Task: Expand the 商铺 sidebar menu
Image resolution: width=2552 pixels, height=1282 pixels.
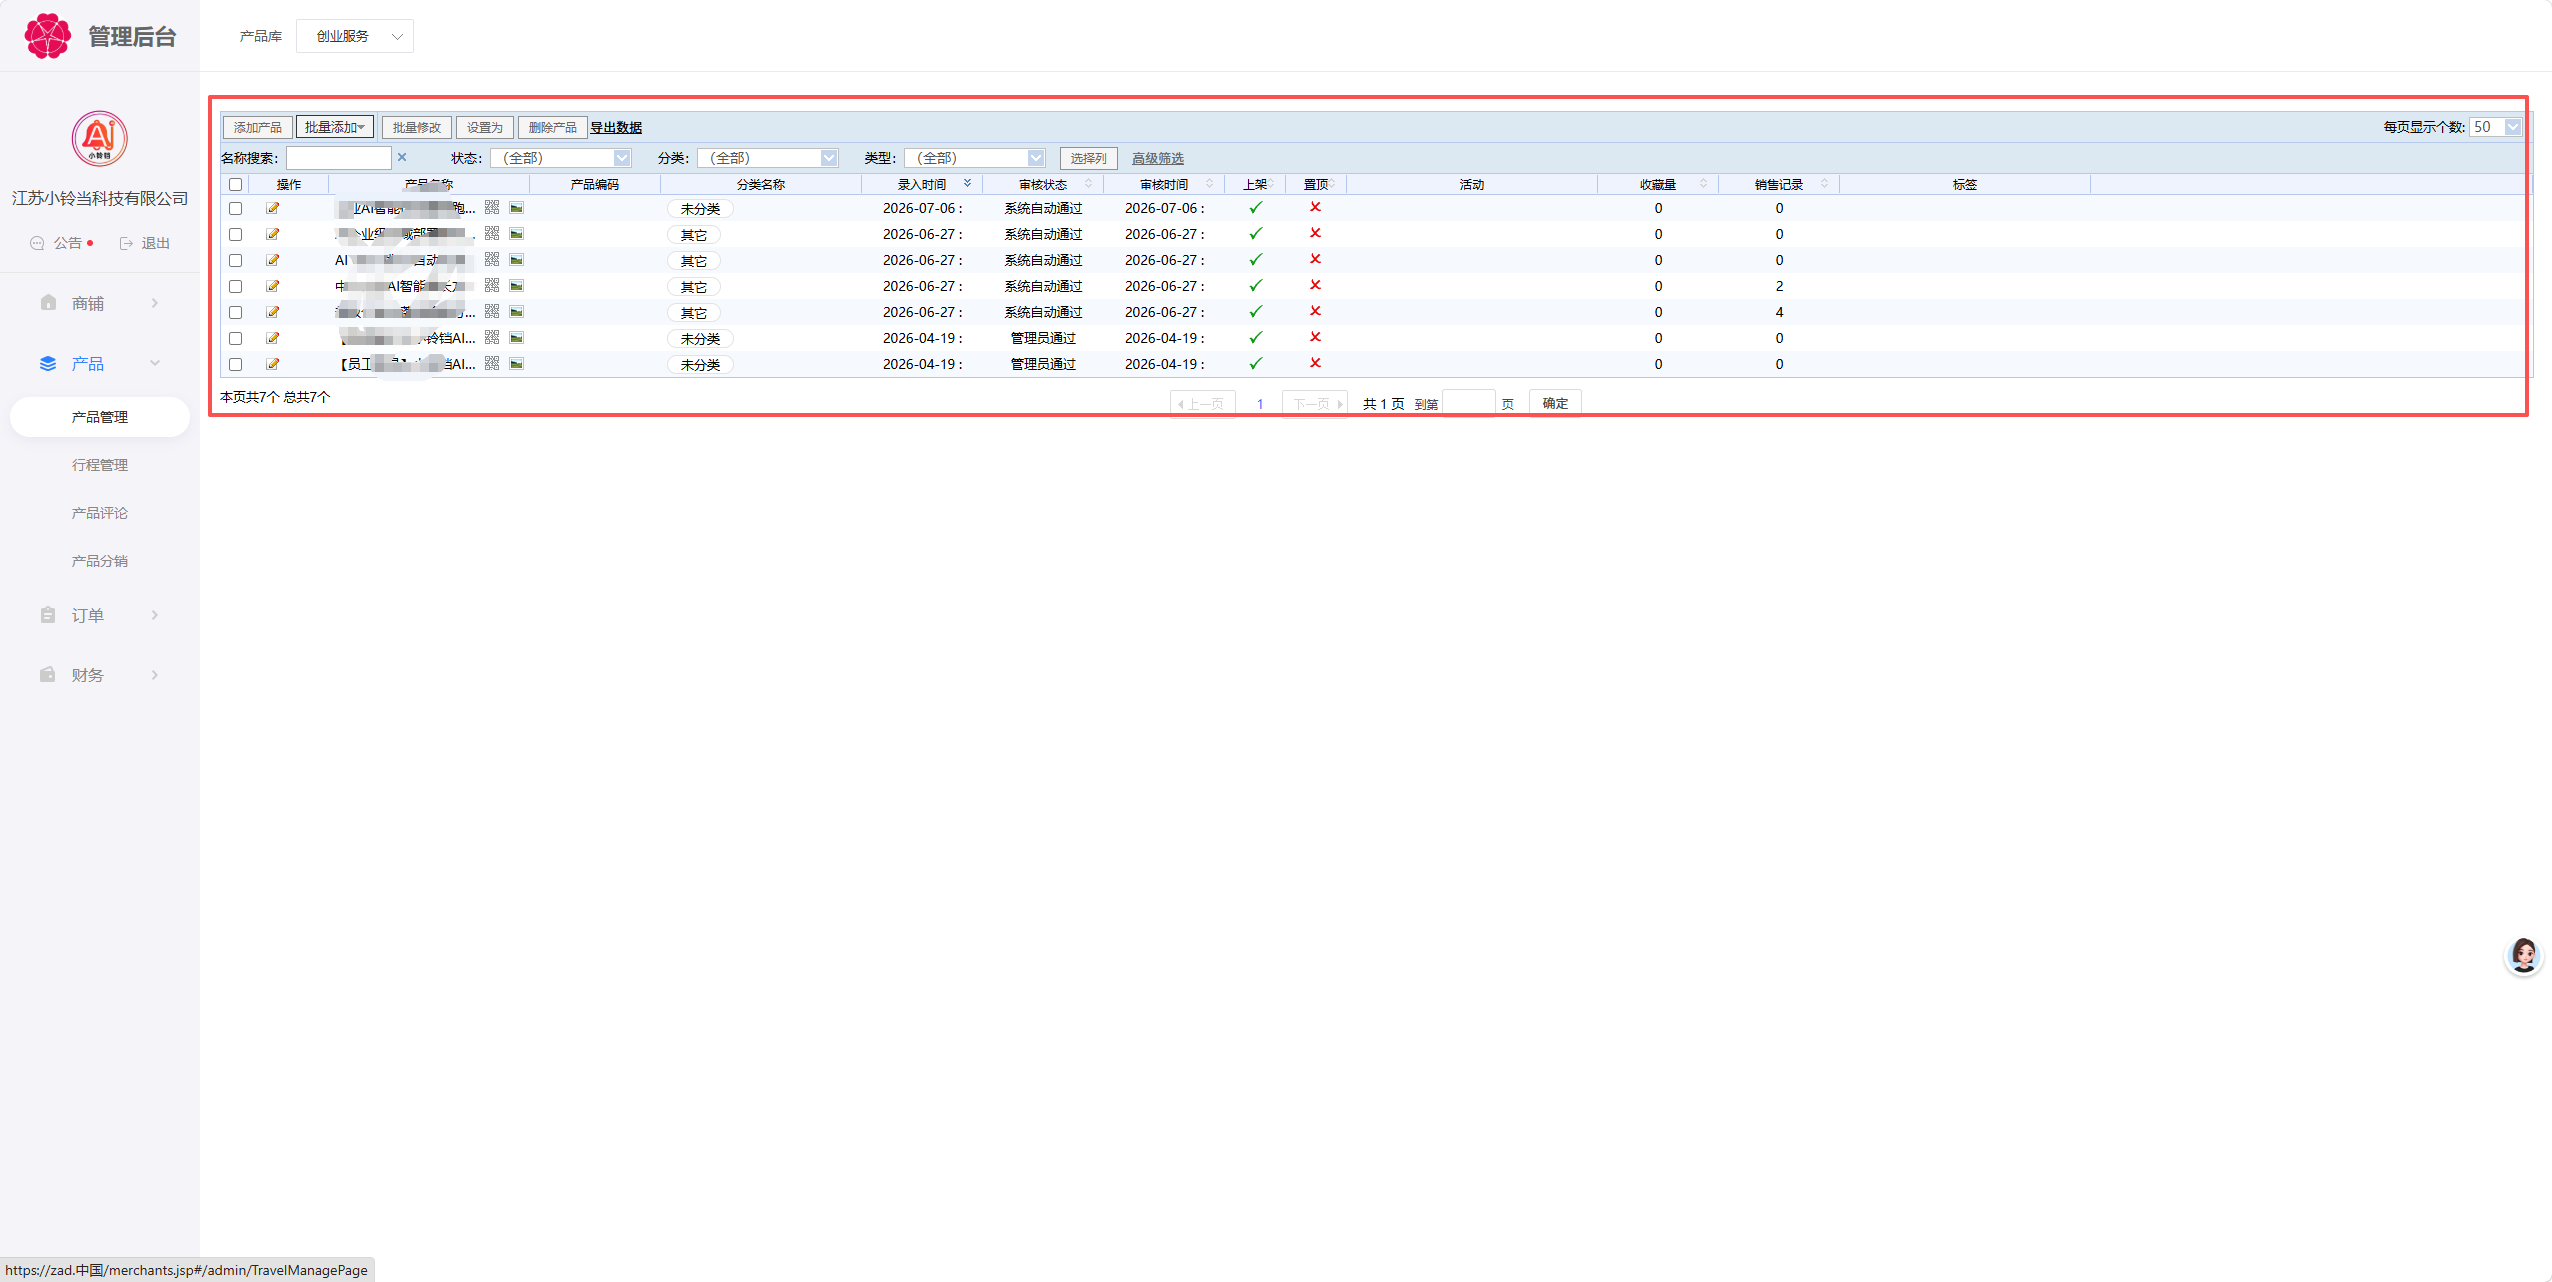Action: [x=100, y=303]
